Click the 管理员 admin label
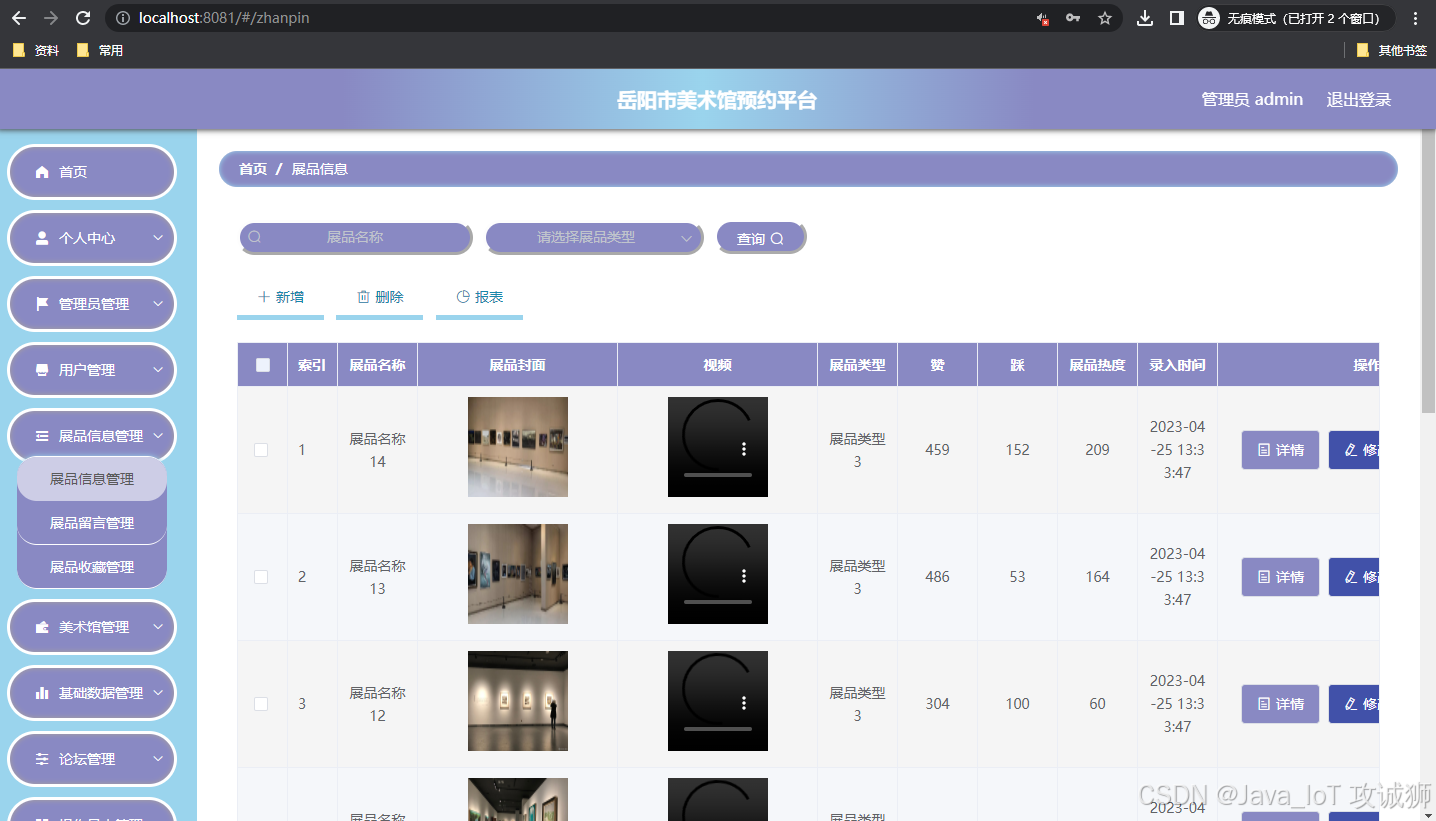 click(x=1252, y=99)
